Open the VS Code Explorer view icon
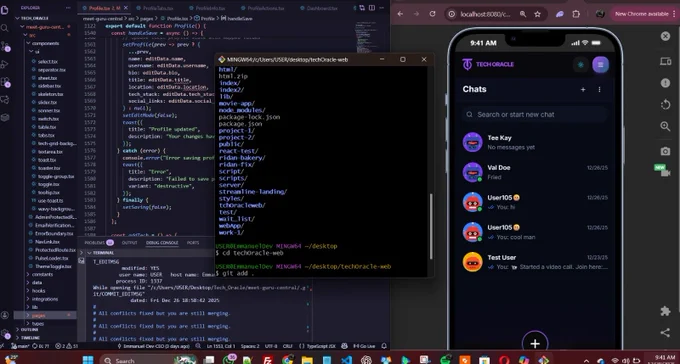 tap(4, 10)
